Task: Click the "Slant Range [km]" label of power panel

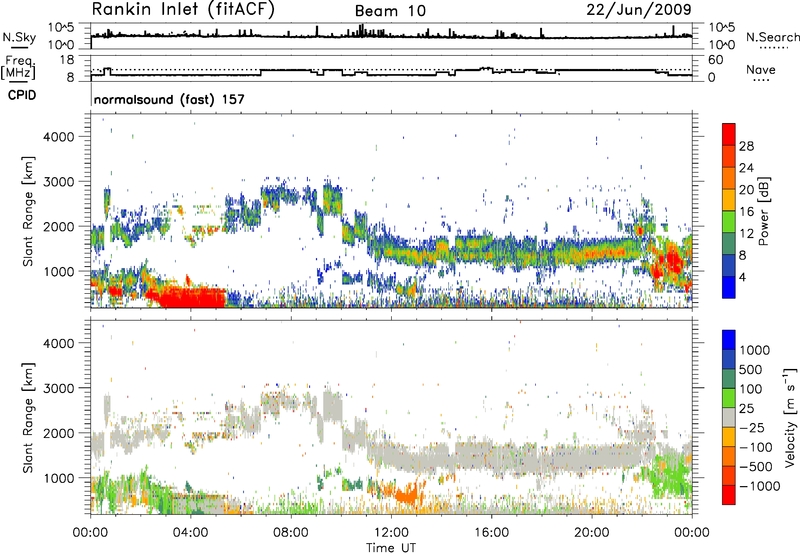Action: click(28, 211)
